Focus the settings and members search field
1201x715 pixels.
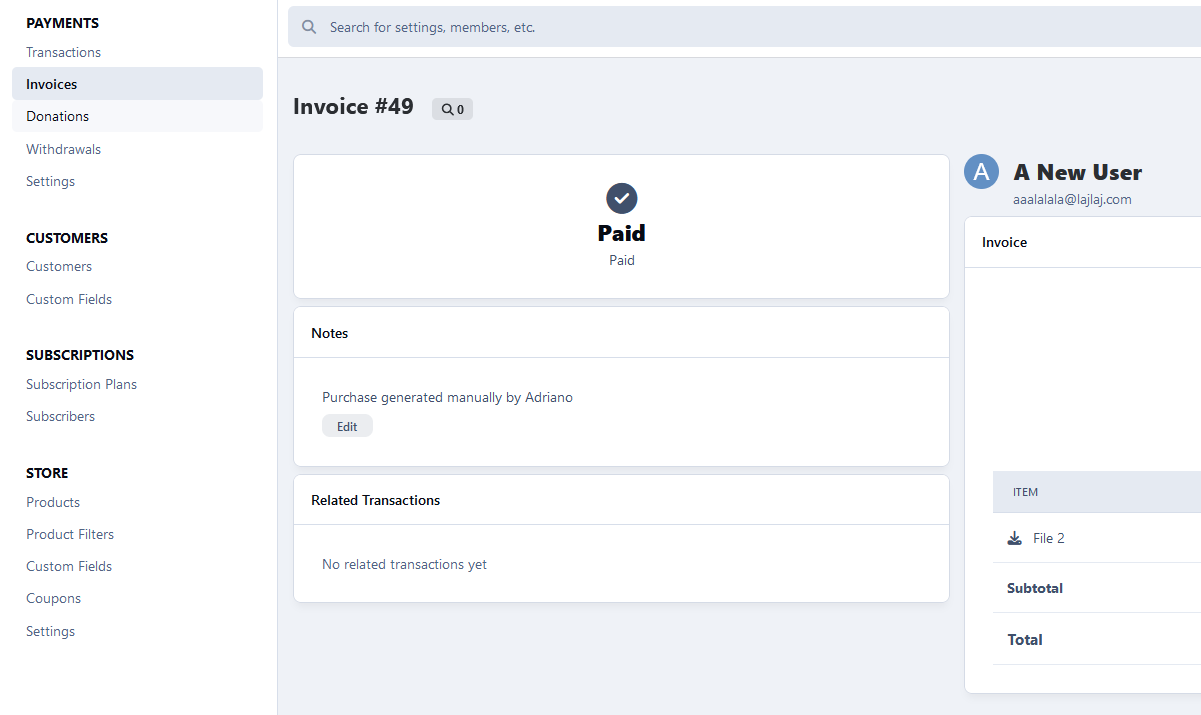tap(744, 27)
